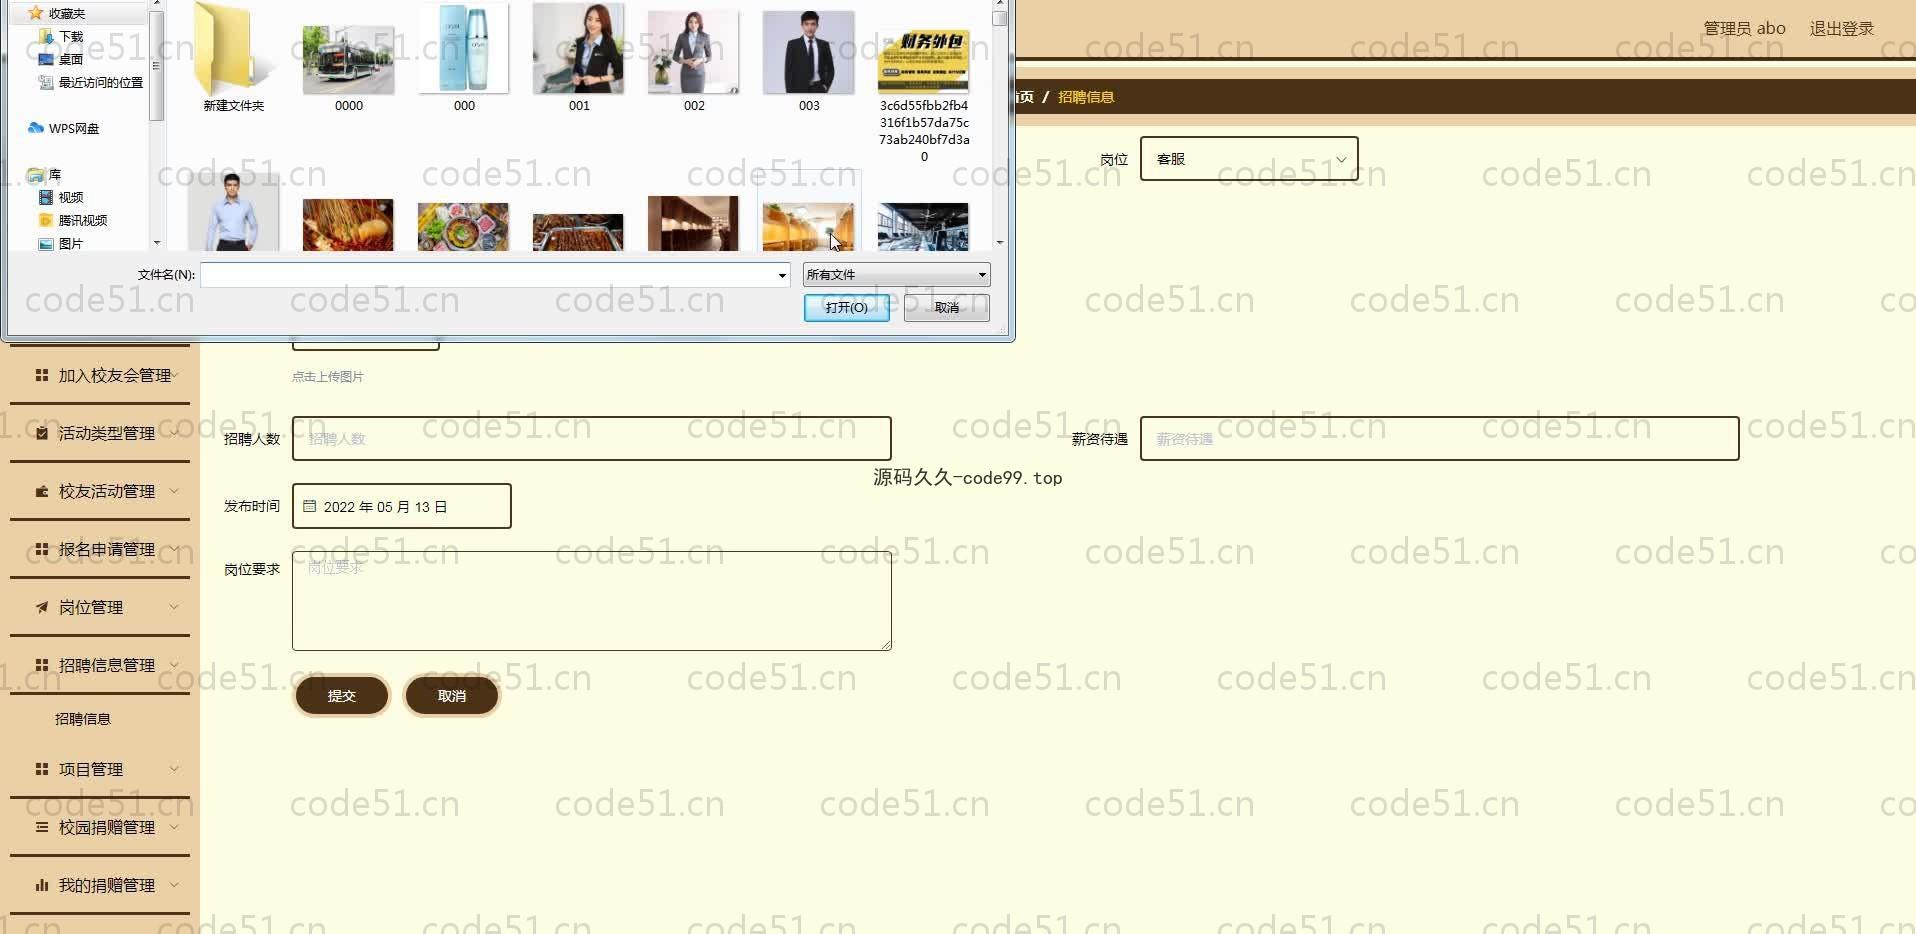Click the file list scrollbar down arrow
Screen dimensions: 1916x934
(999, 242)
